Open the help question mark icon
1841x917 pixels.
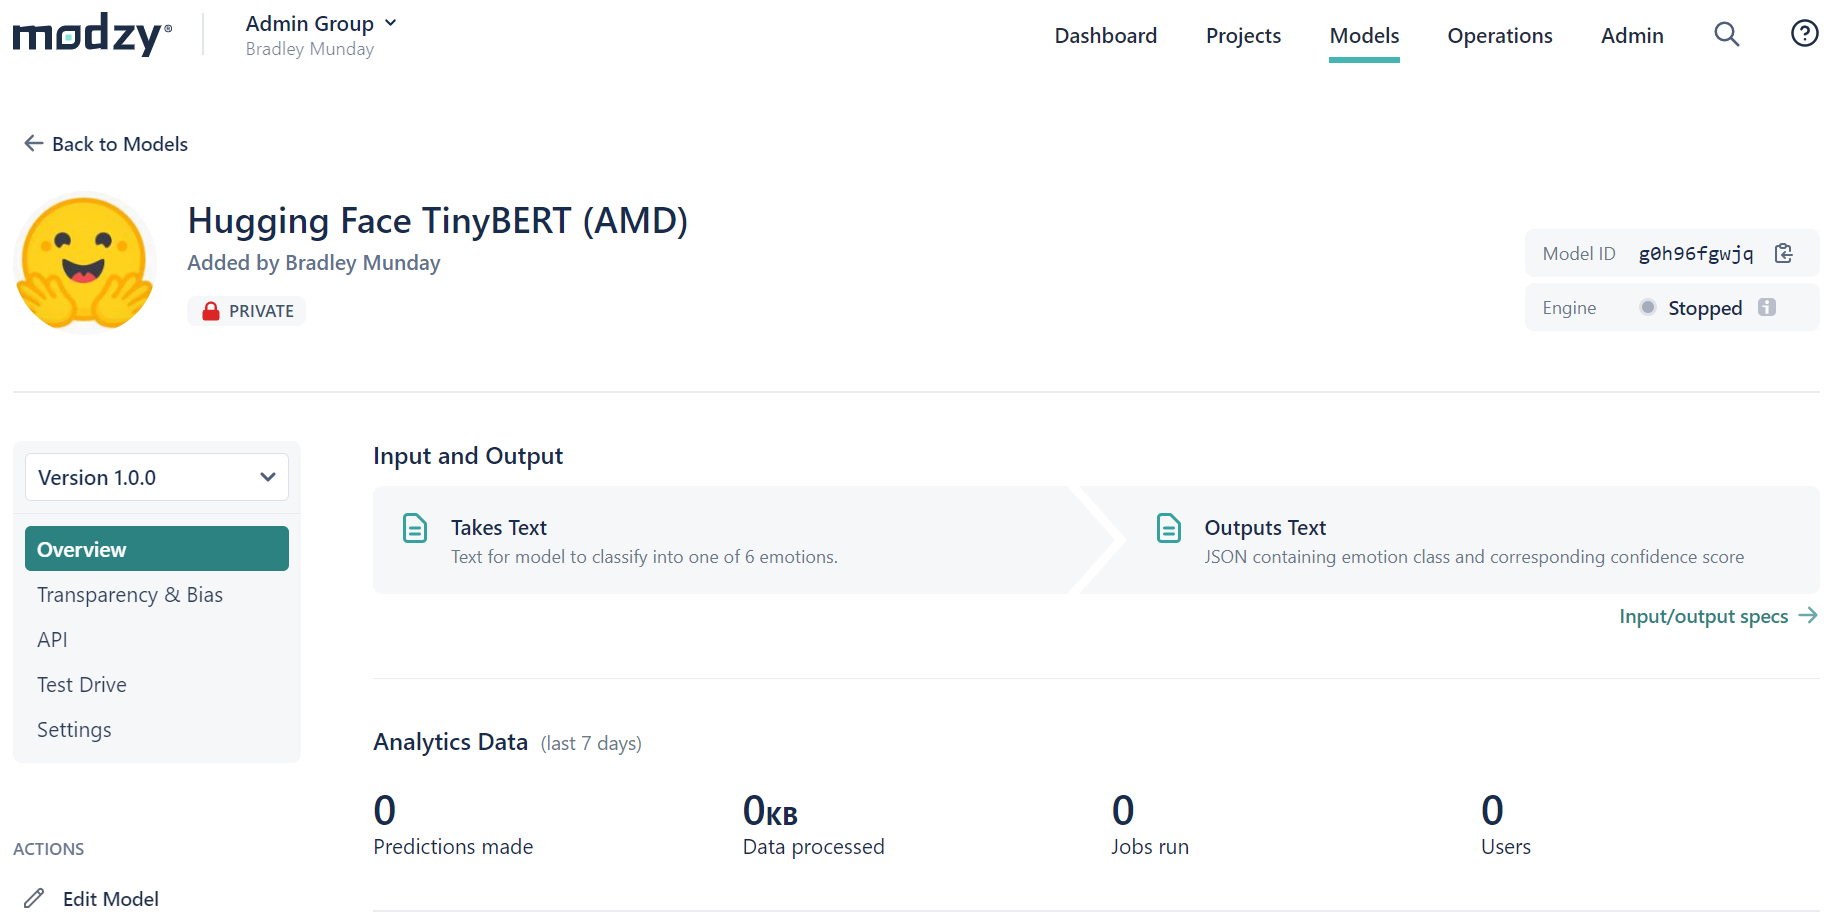point(1804,34)
